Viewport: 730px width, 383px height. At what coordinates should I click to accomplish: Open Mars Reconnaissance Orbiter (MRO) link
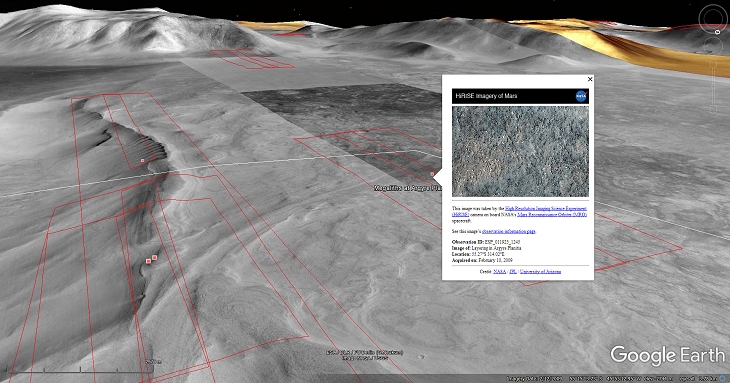552,215
